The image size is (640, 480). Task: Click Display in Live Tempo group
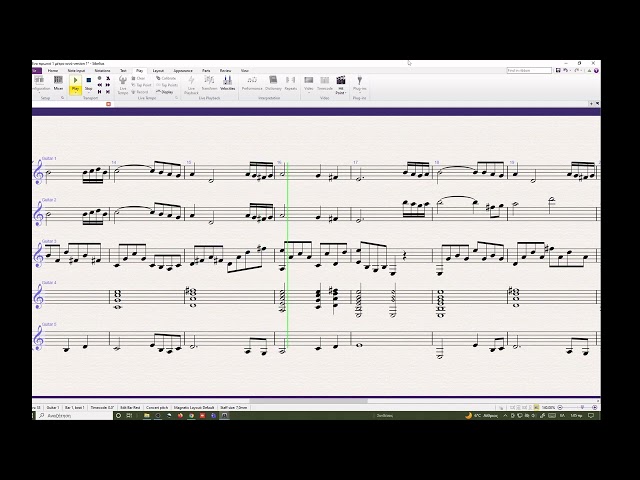click(x=165, y=92)
